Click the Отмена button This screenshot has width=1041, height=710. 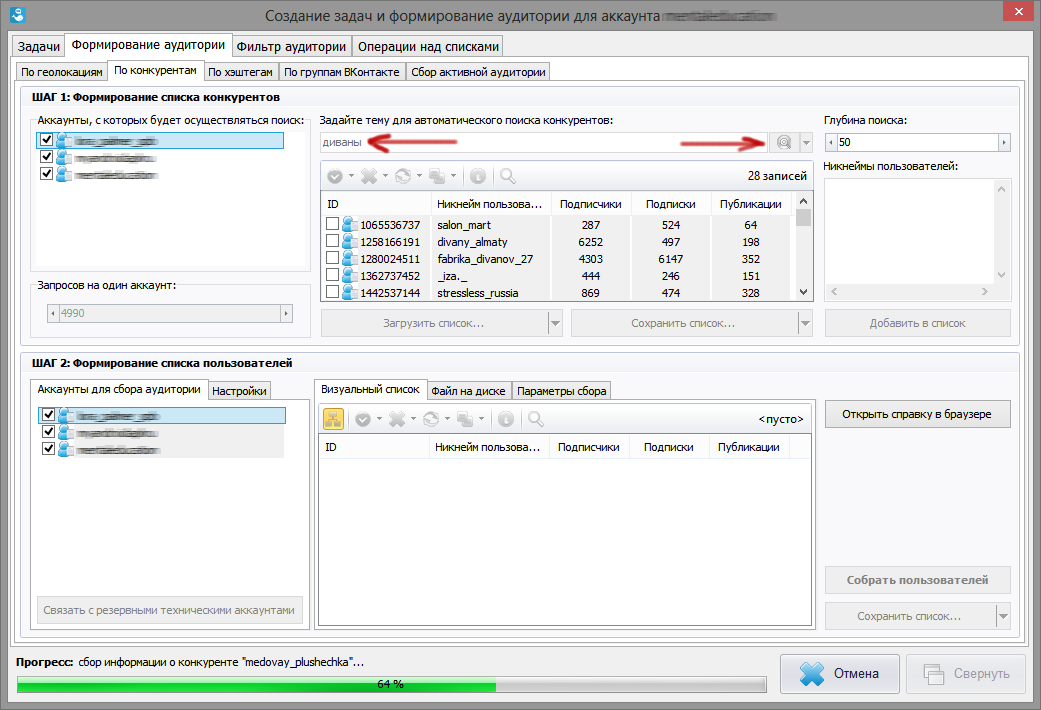(x=840, y=673)
